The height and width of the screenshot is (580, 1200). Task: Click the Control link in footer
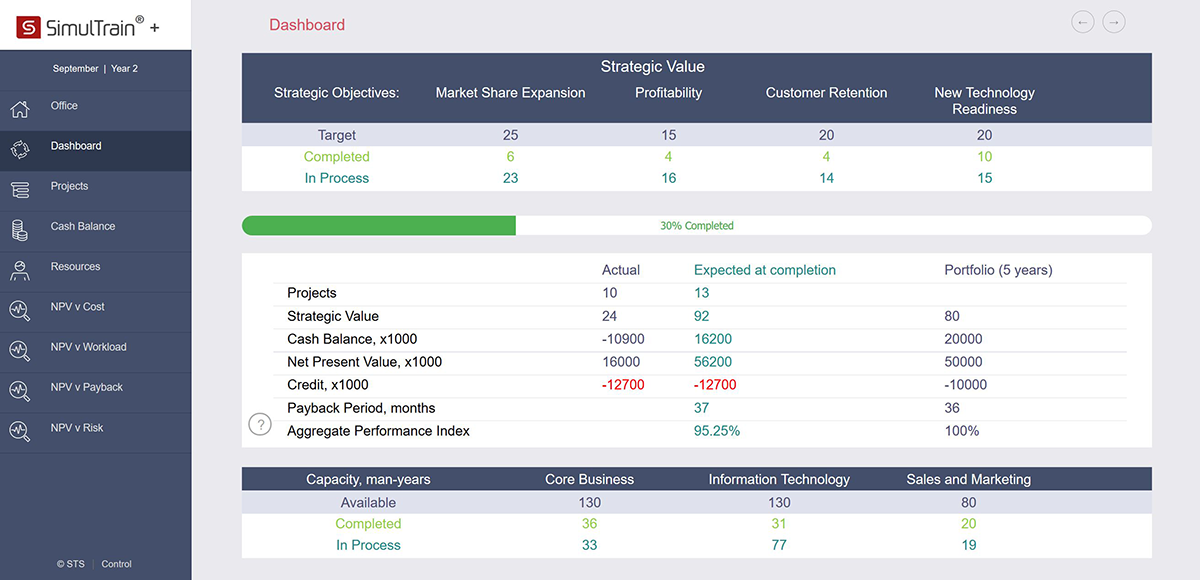coord(116,564)
